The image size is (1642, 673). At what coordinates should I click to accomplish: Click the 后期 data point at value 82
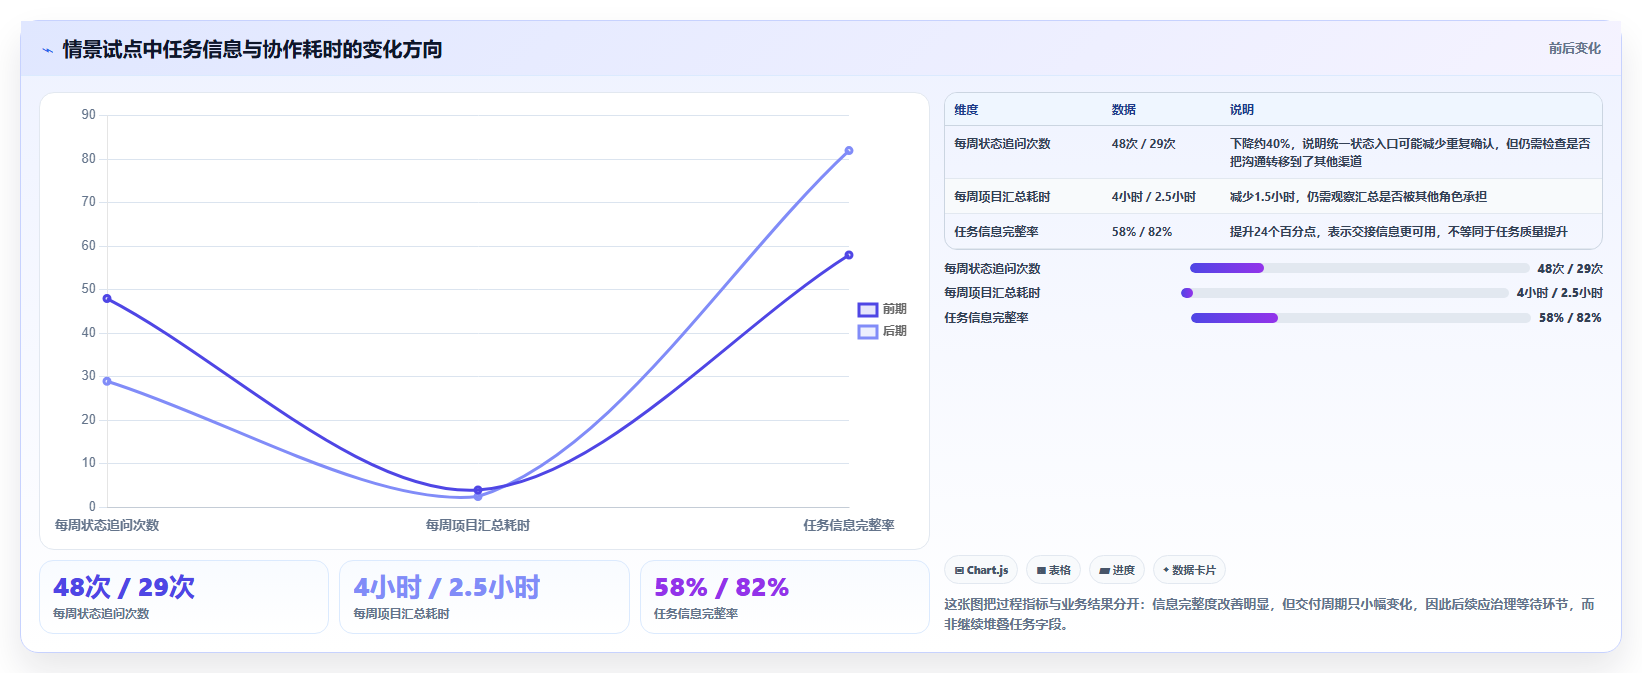pyautogui.click(x=849, y=151)
